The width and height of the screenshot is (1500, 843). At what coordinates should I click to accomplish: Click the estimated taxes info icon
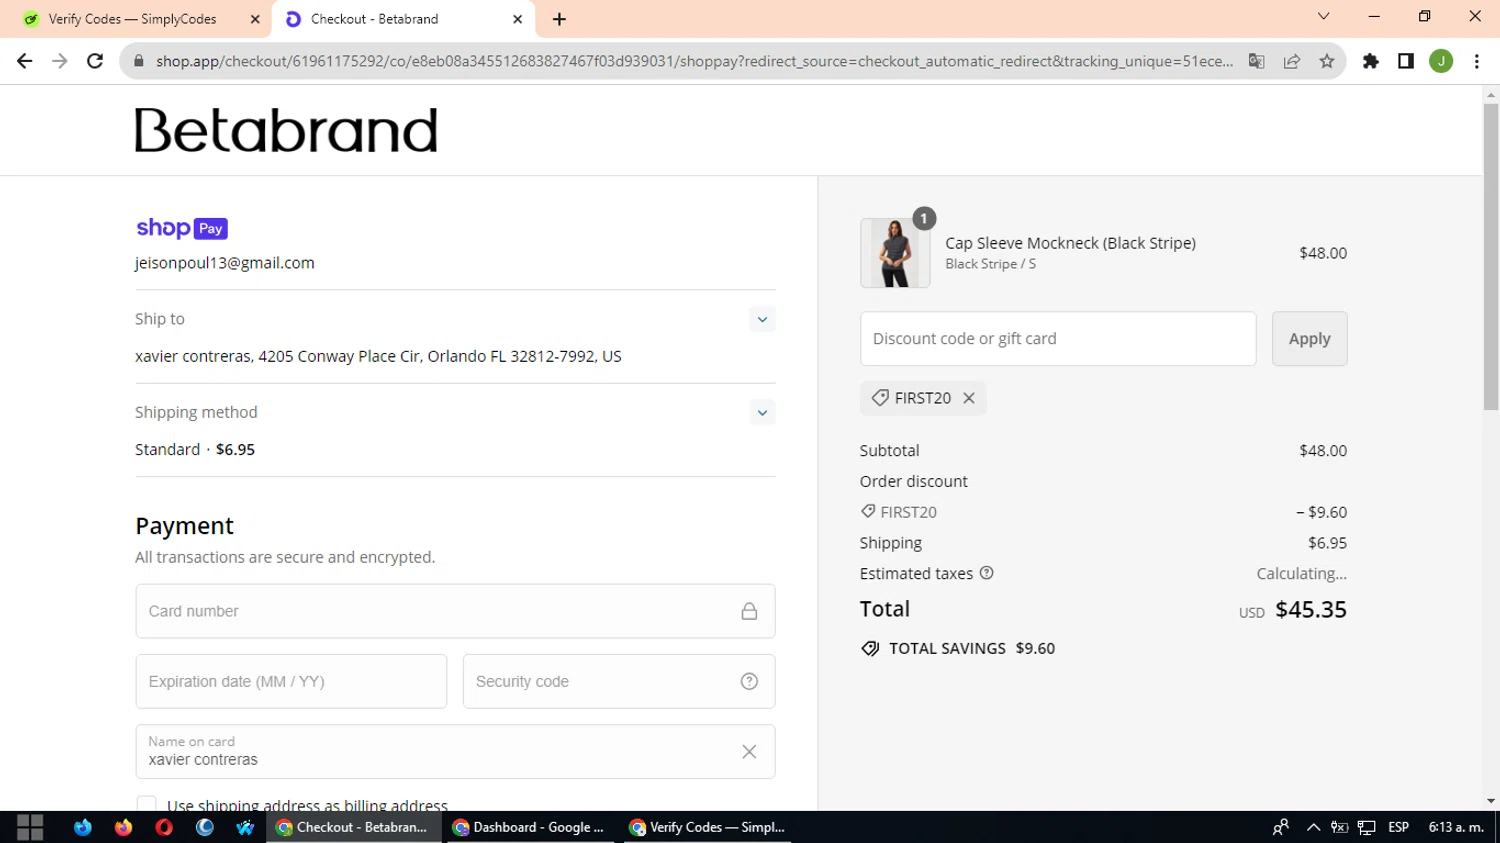click(987, 573)
